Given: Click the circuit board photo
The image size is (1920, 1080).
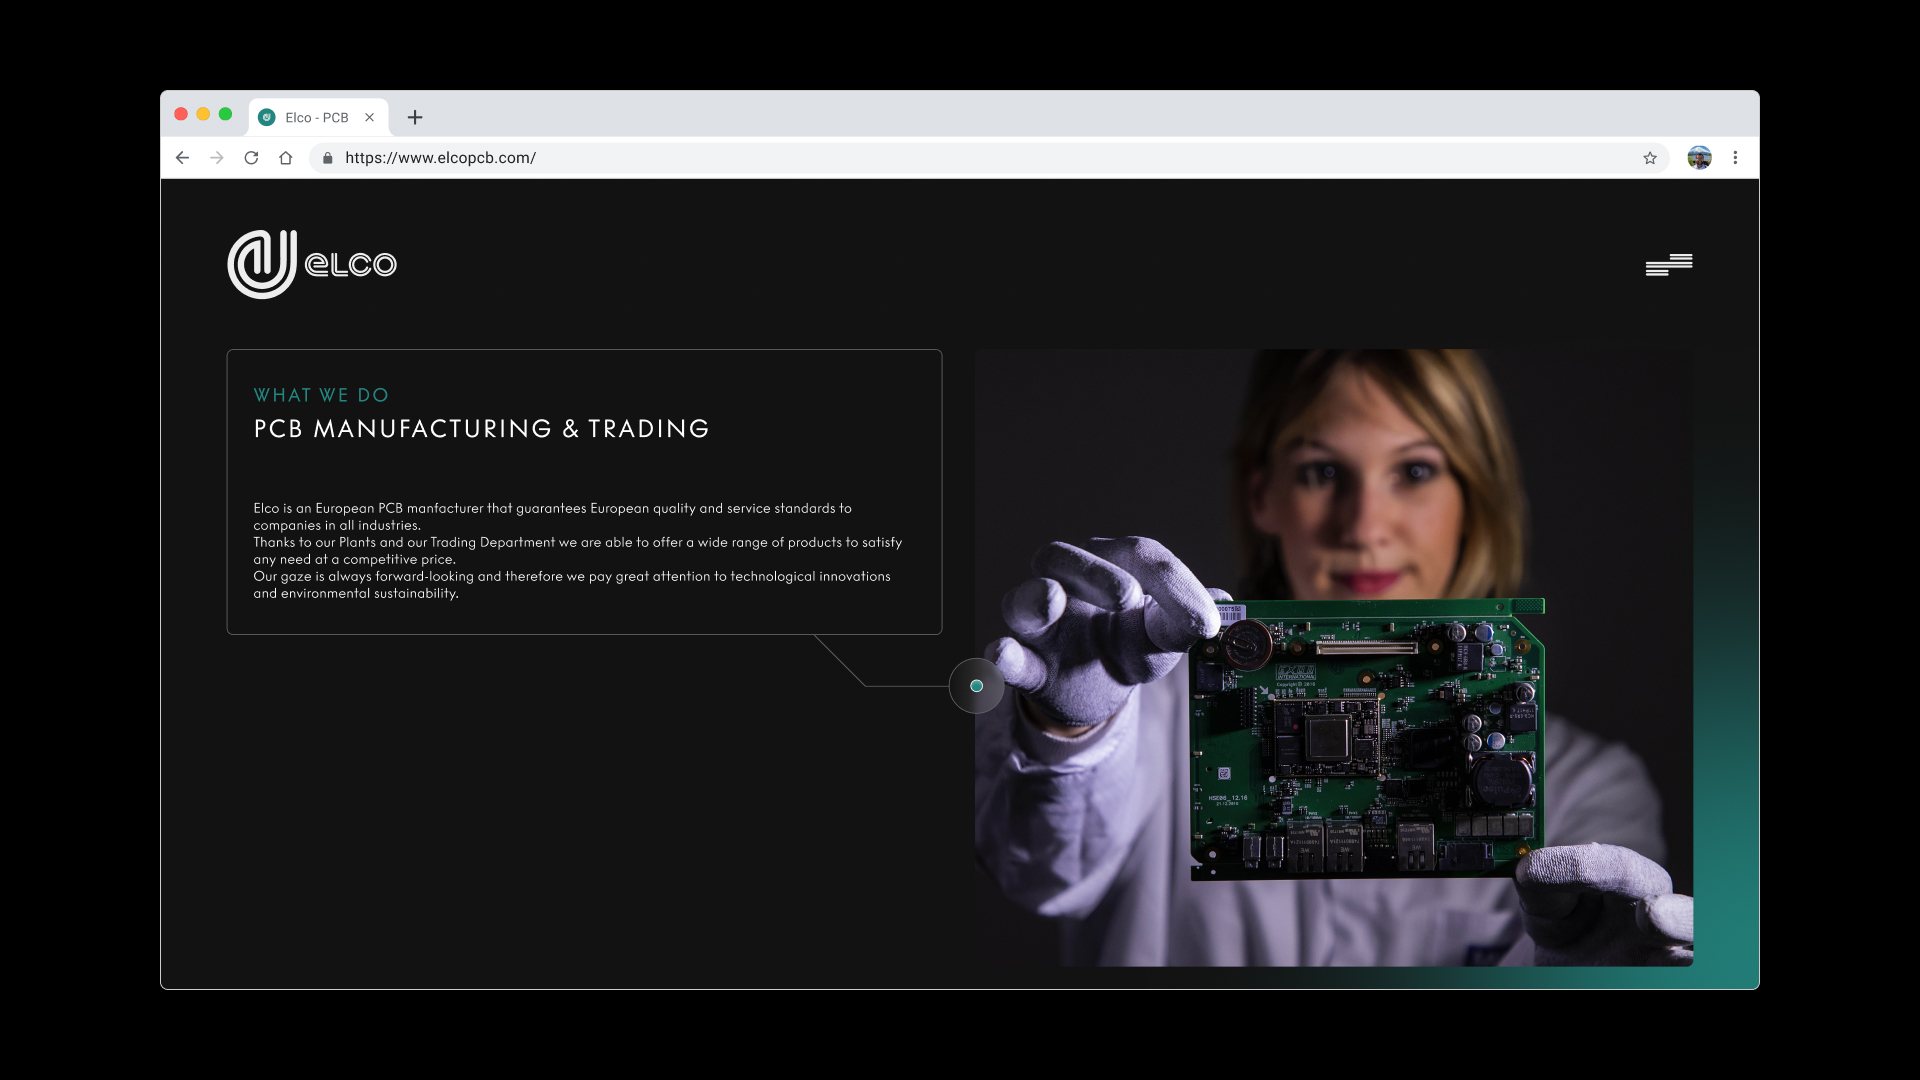Looking at the screenshot, I should pos(1366,740).
